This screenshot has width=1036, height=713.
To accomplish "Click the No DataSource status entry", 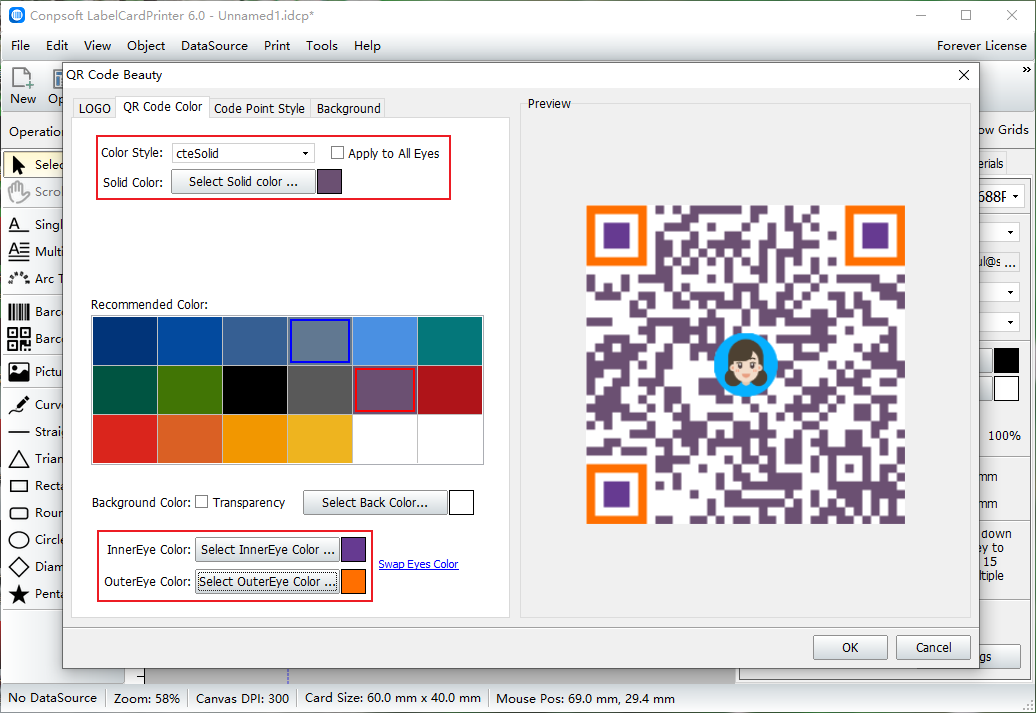I will 52,698.
